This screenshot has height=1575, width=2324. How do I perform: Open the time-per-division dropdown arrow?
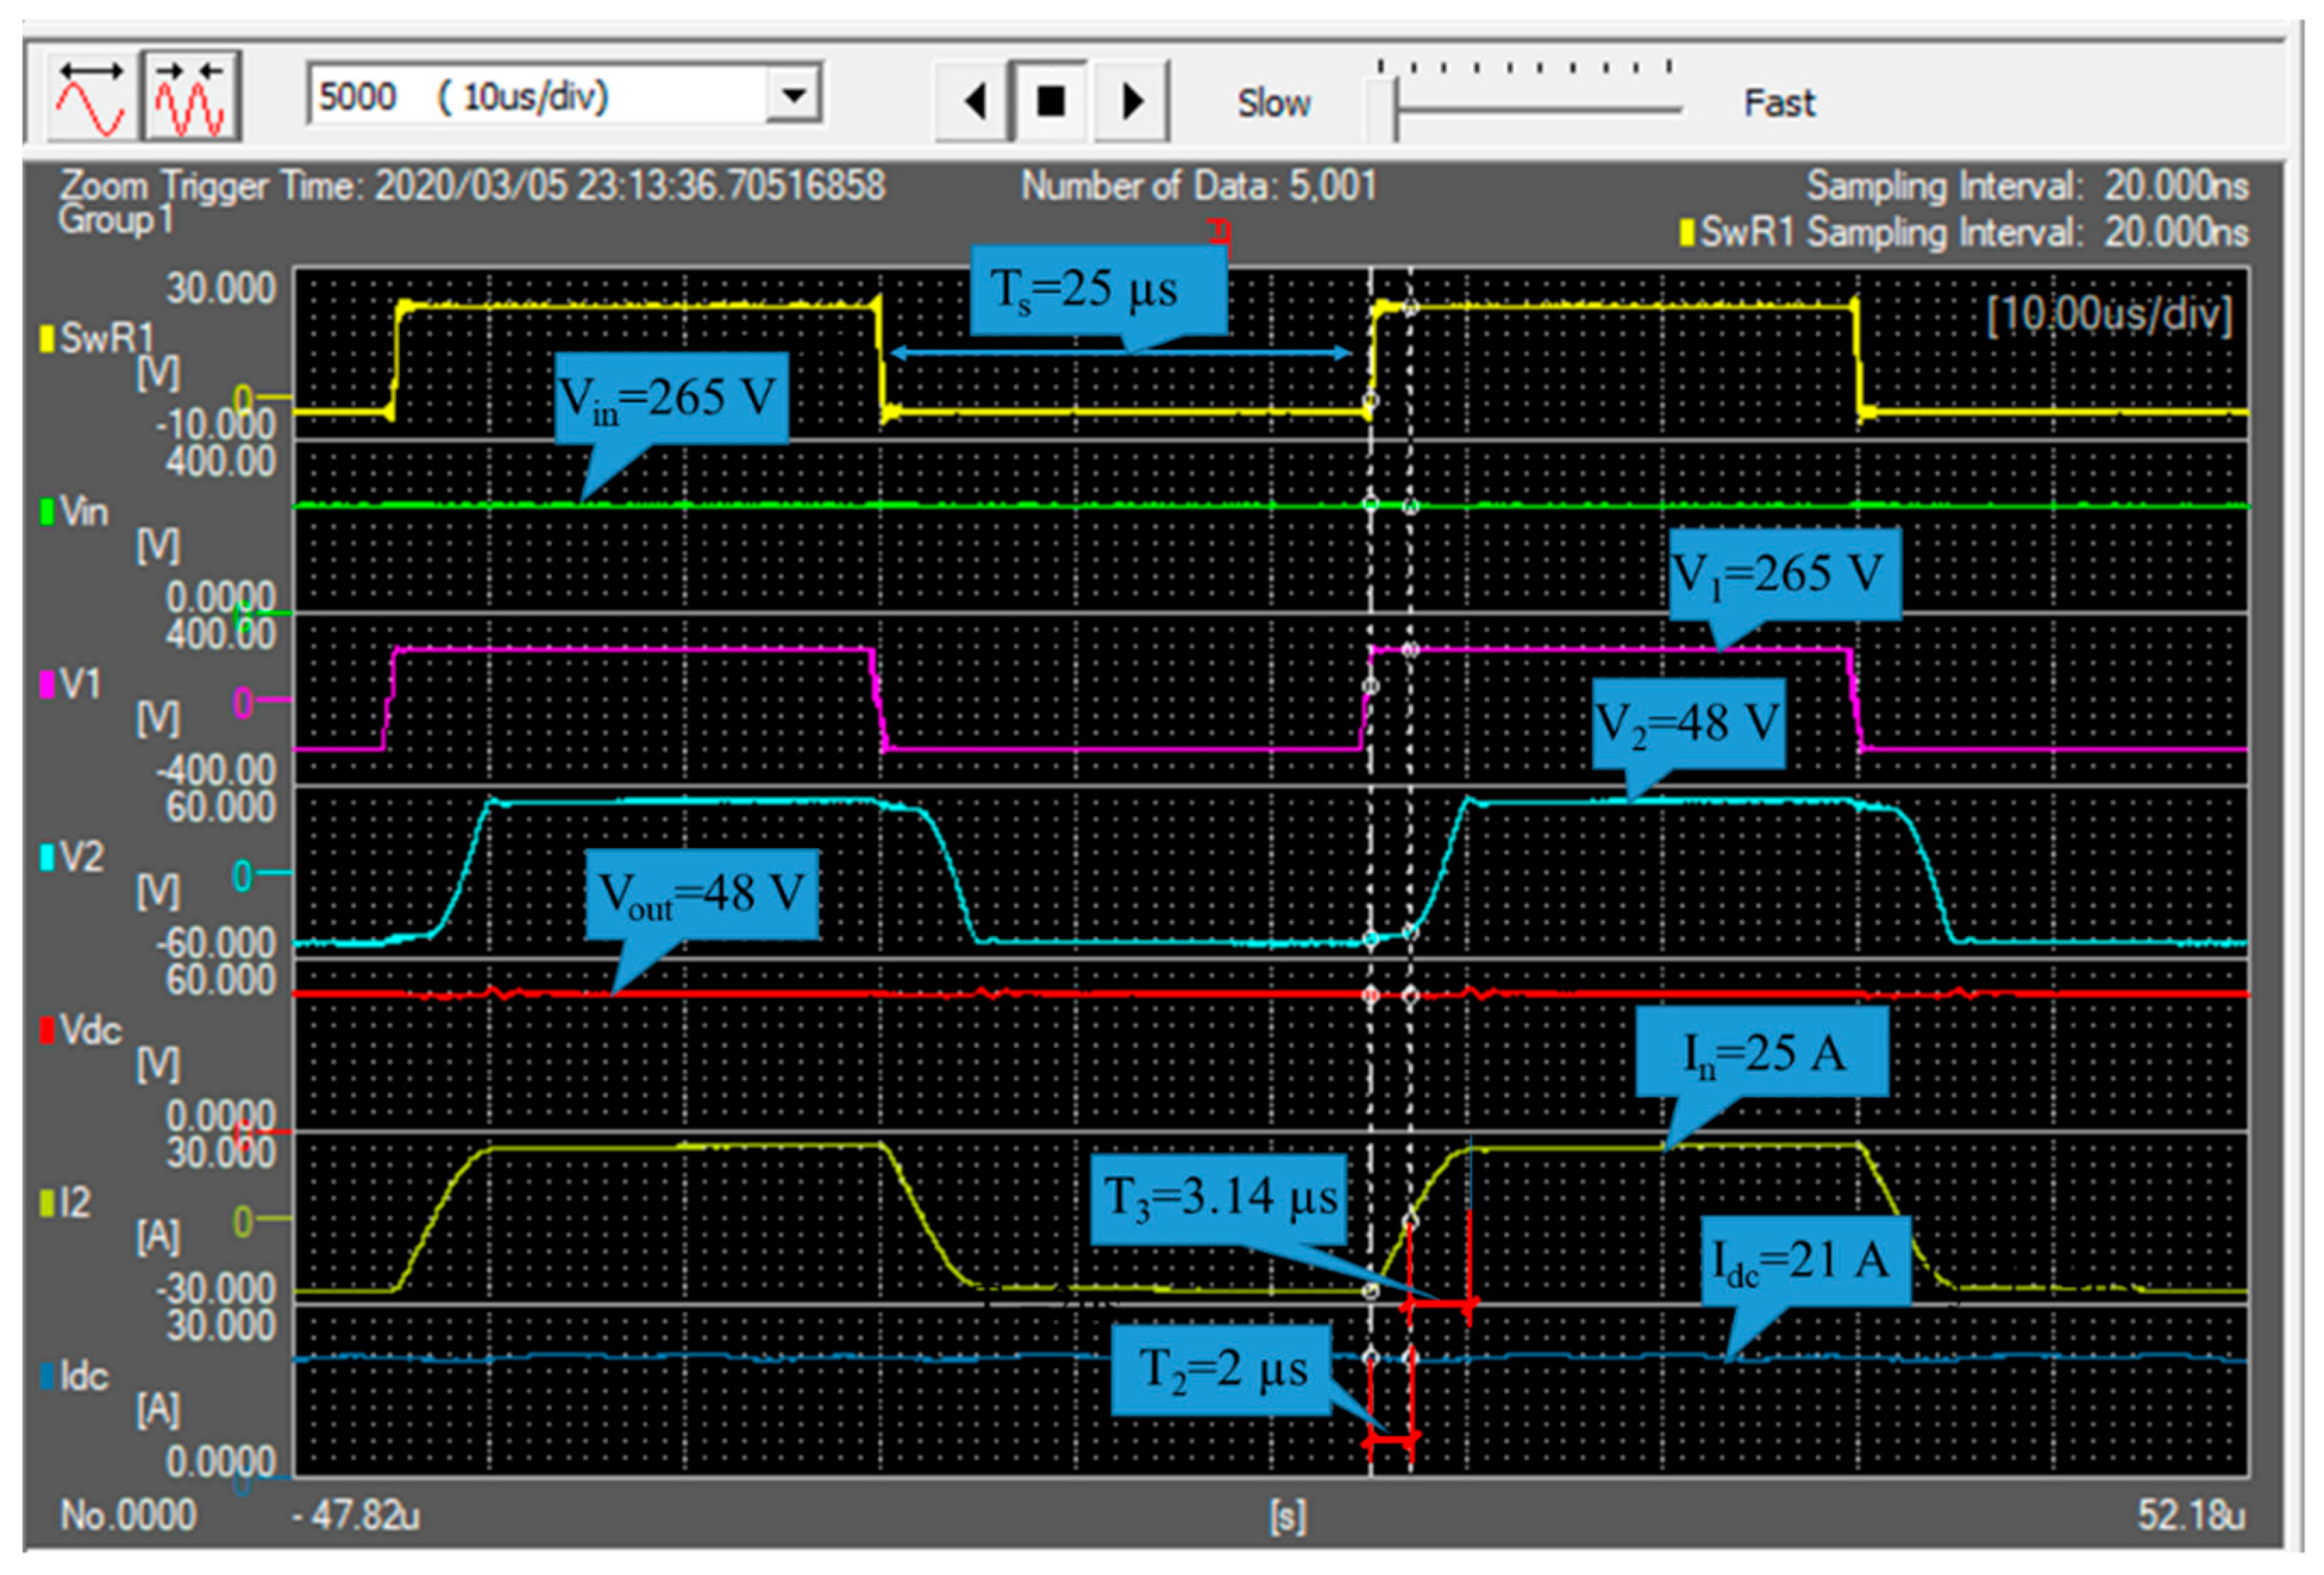[x=794, y=96]
